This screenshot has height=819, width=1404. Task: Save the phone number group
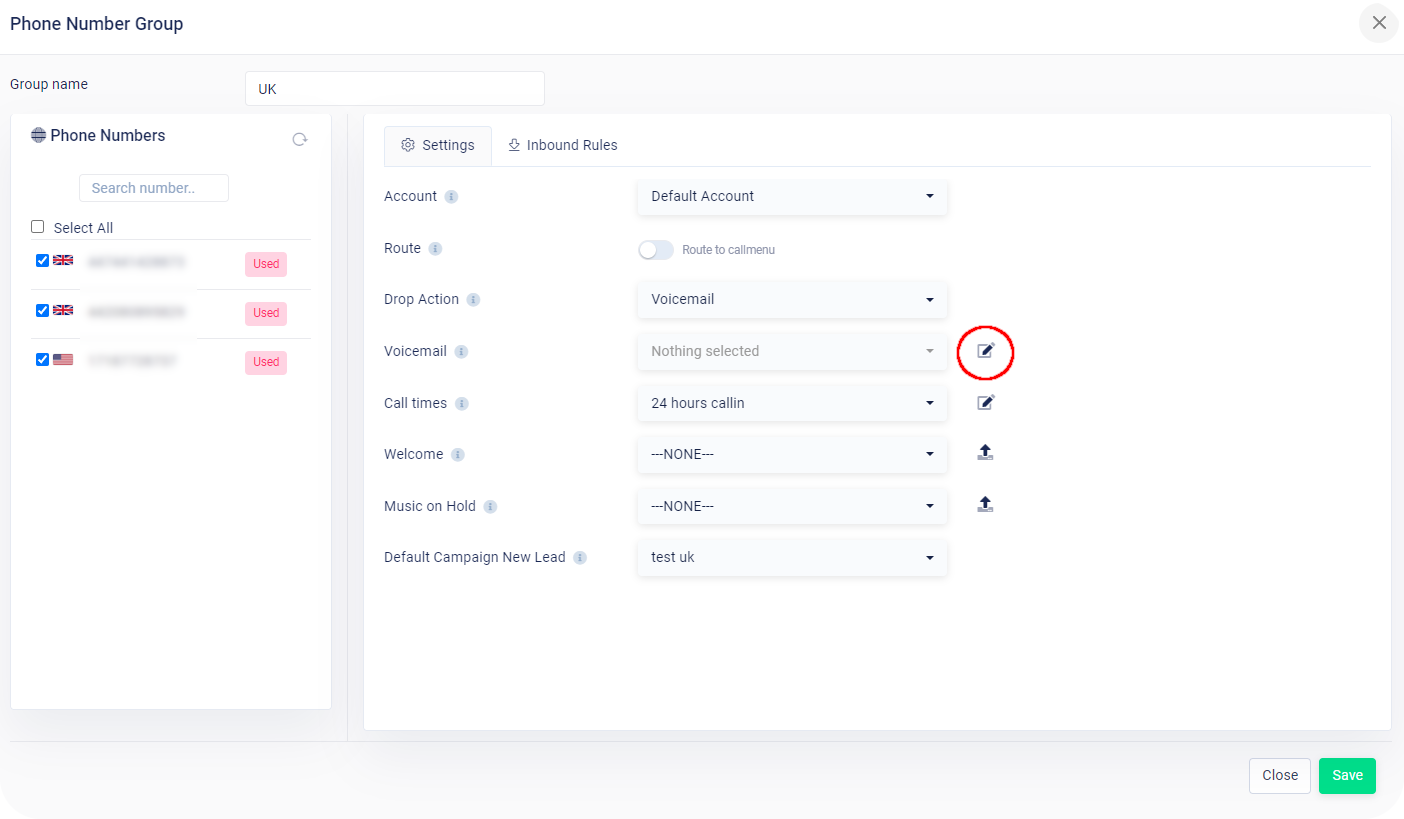tap(1347, 775)
